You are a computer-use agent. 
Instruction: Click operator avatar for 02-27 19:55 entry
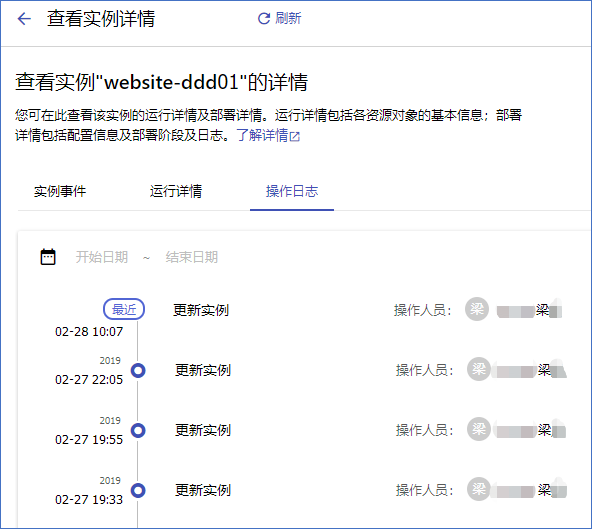(479, 429)
